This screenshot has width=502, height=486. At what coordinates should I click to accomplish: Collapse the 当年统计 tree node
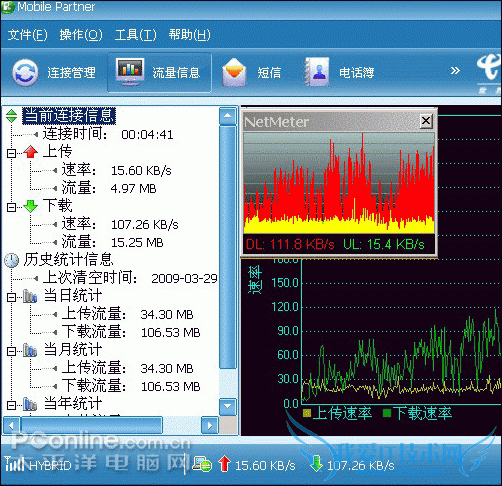(12, 405)
